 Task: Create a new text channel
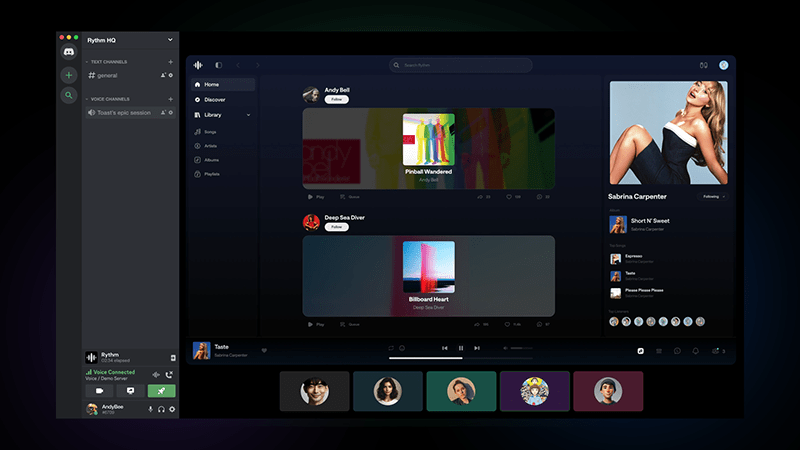(170, 62)
